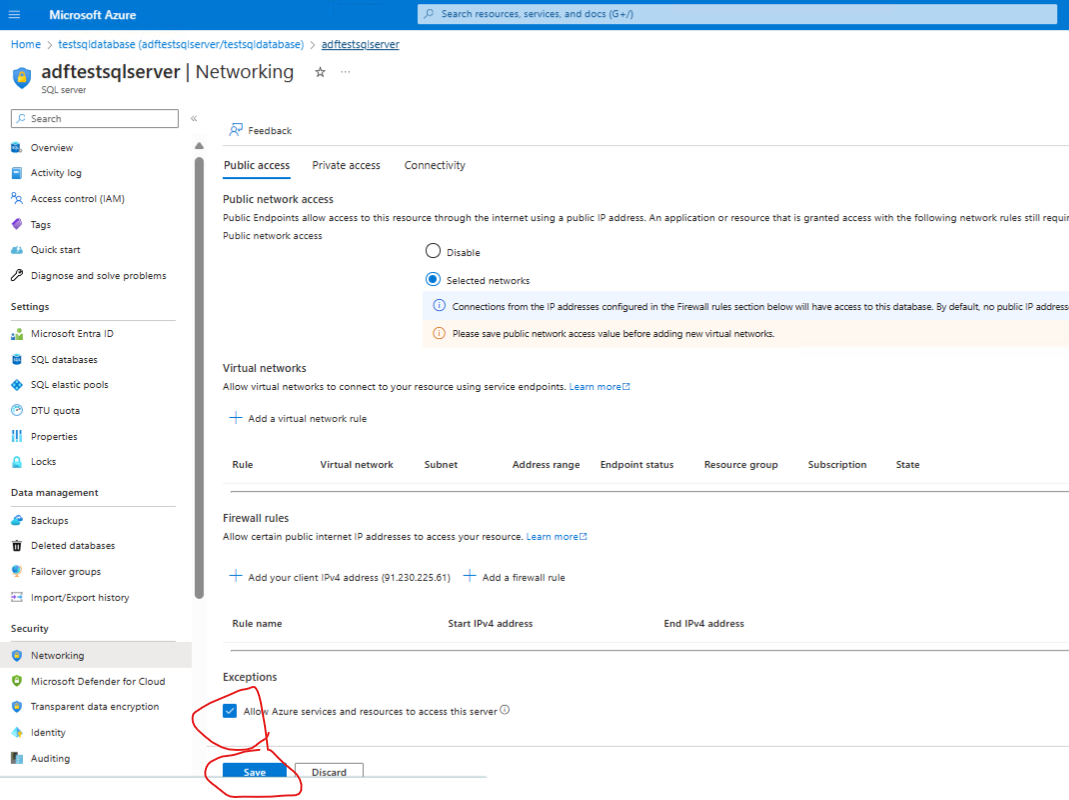Click the Activity log icon
This screenshot has height=800, width=1069.
17,173
